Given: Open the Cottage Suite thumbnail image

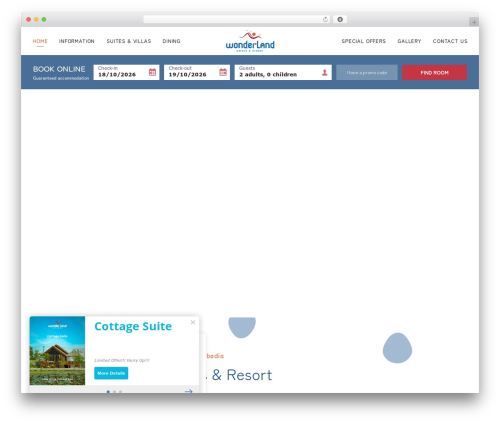Looking at the screenshot, I should pos(57,351).
